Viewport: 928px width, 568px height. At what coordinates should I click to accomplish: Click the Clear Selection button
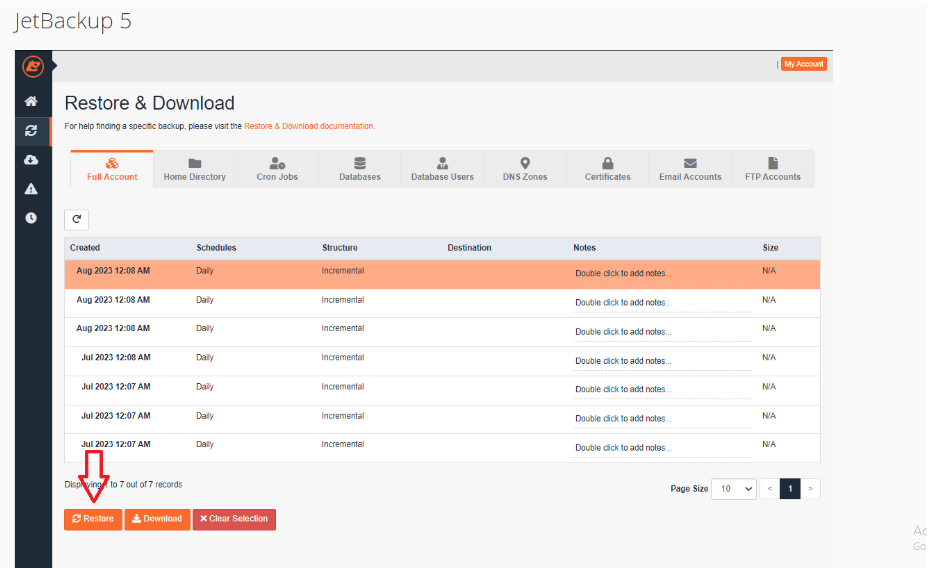coord(234,519)
